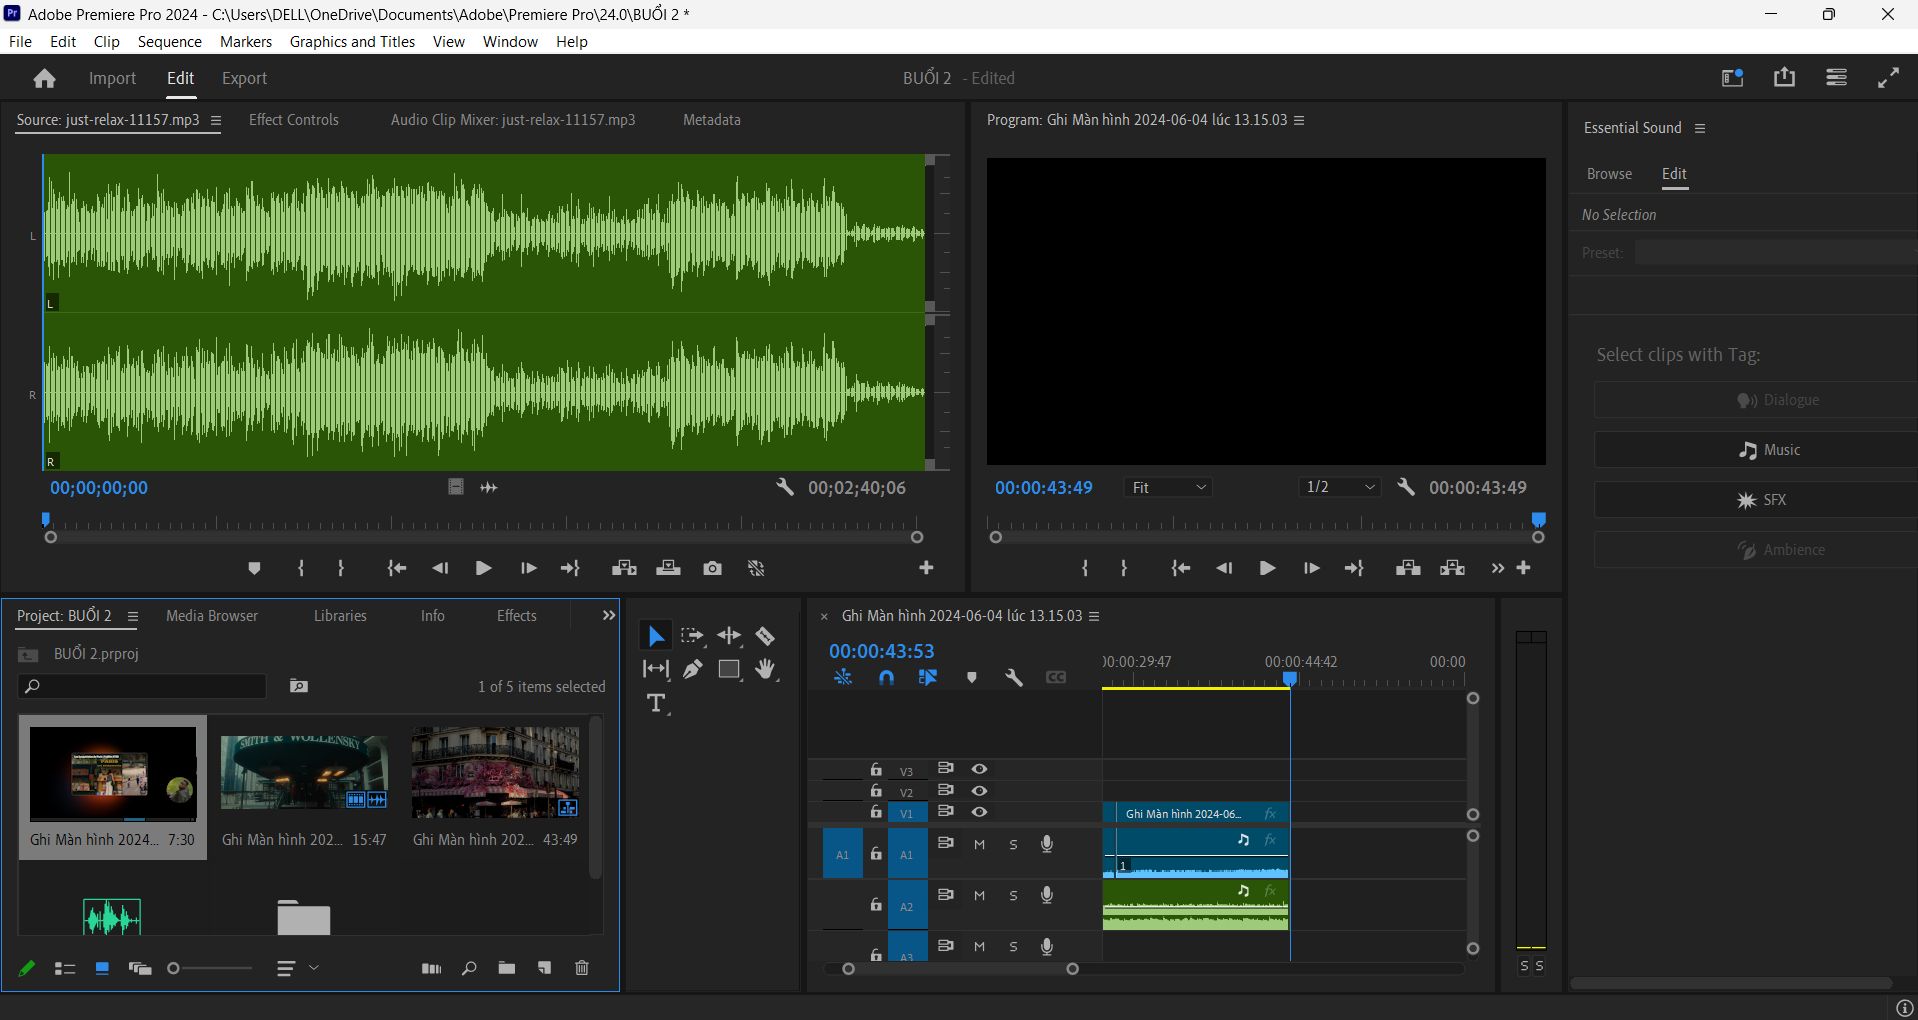Open the Quick Export share icon

[x=1784, y=77]
